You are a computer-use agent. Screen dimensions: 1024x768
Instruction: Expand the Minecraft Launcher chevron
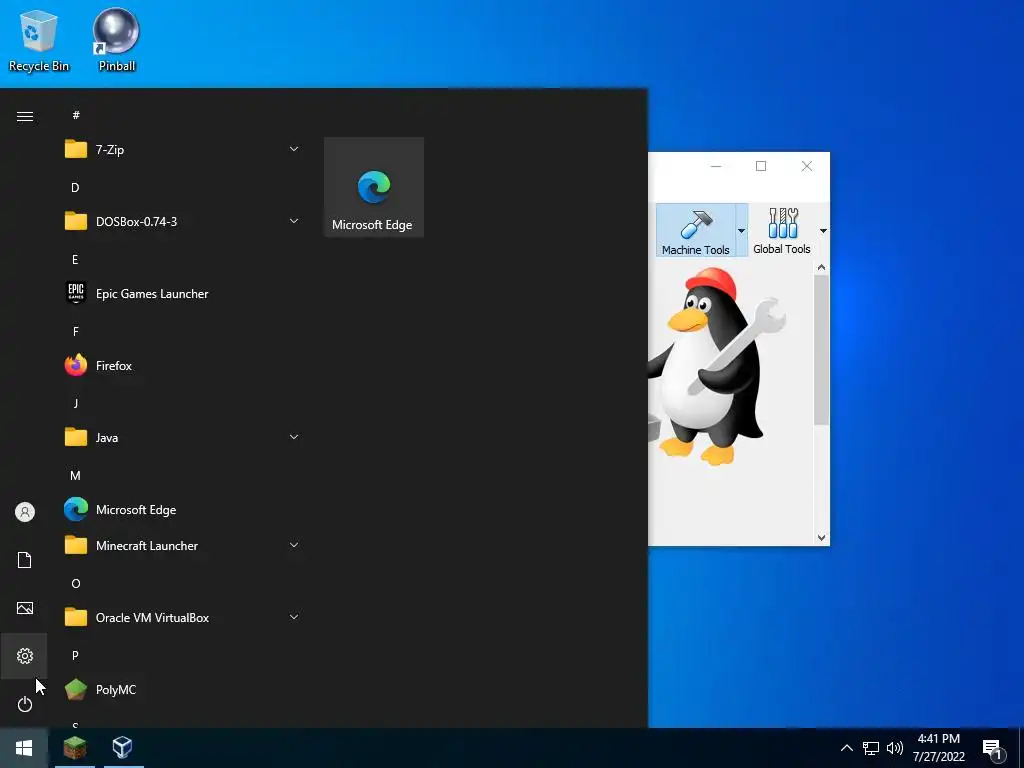pyautogui.click(x=294, y=545)
